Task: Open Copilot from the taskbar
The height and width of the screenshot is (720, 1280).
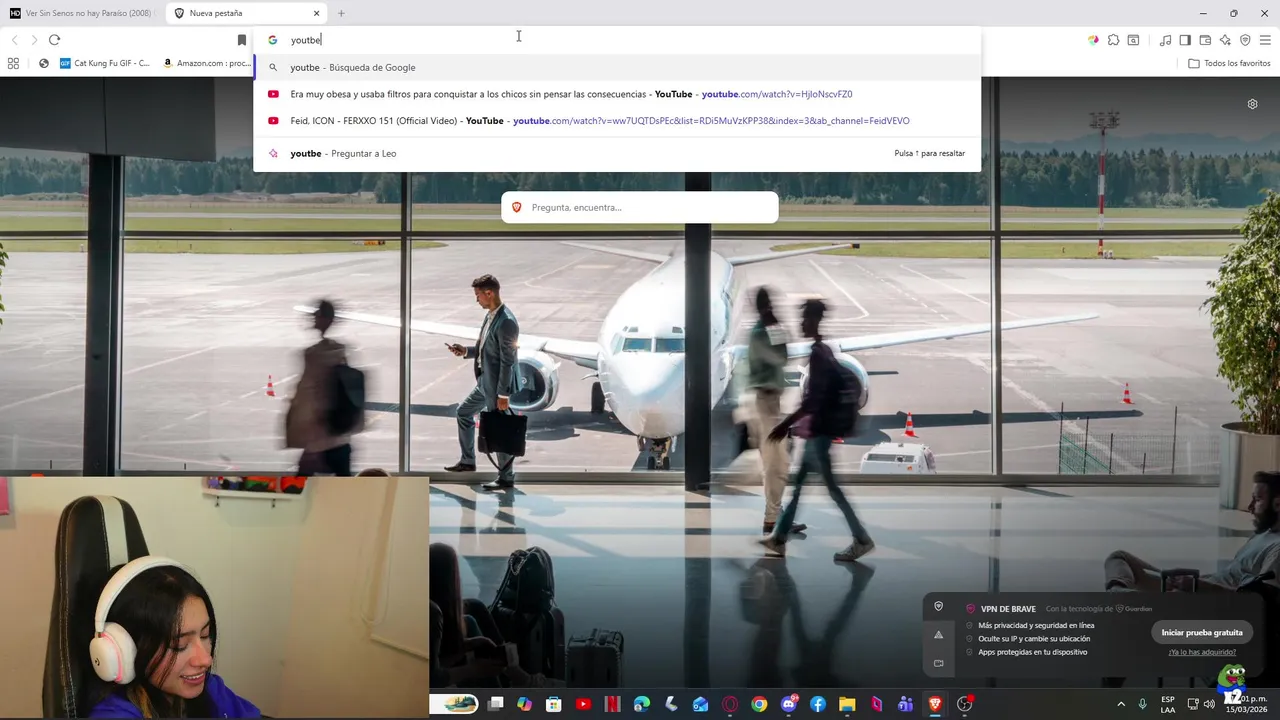Action: (524, 704)
